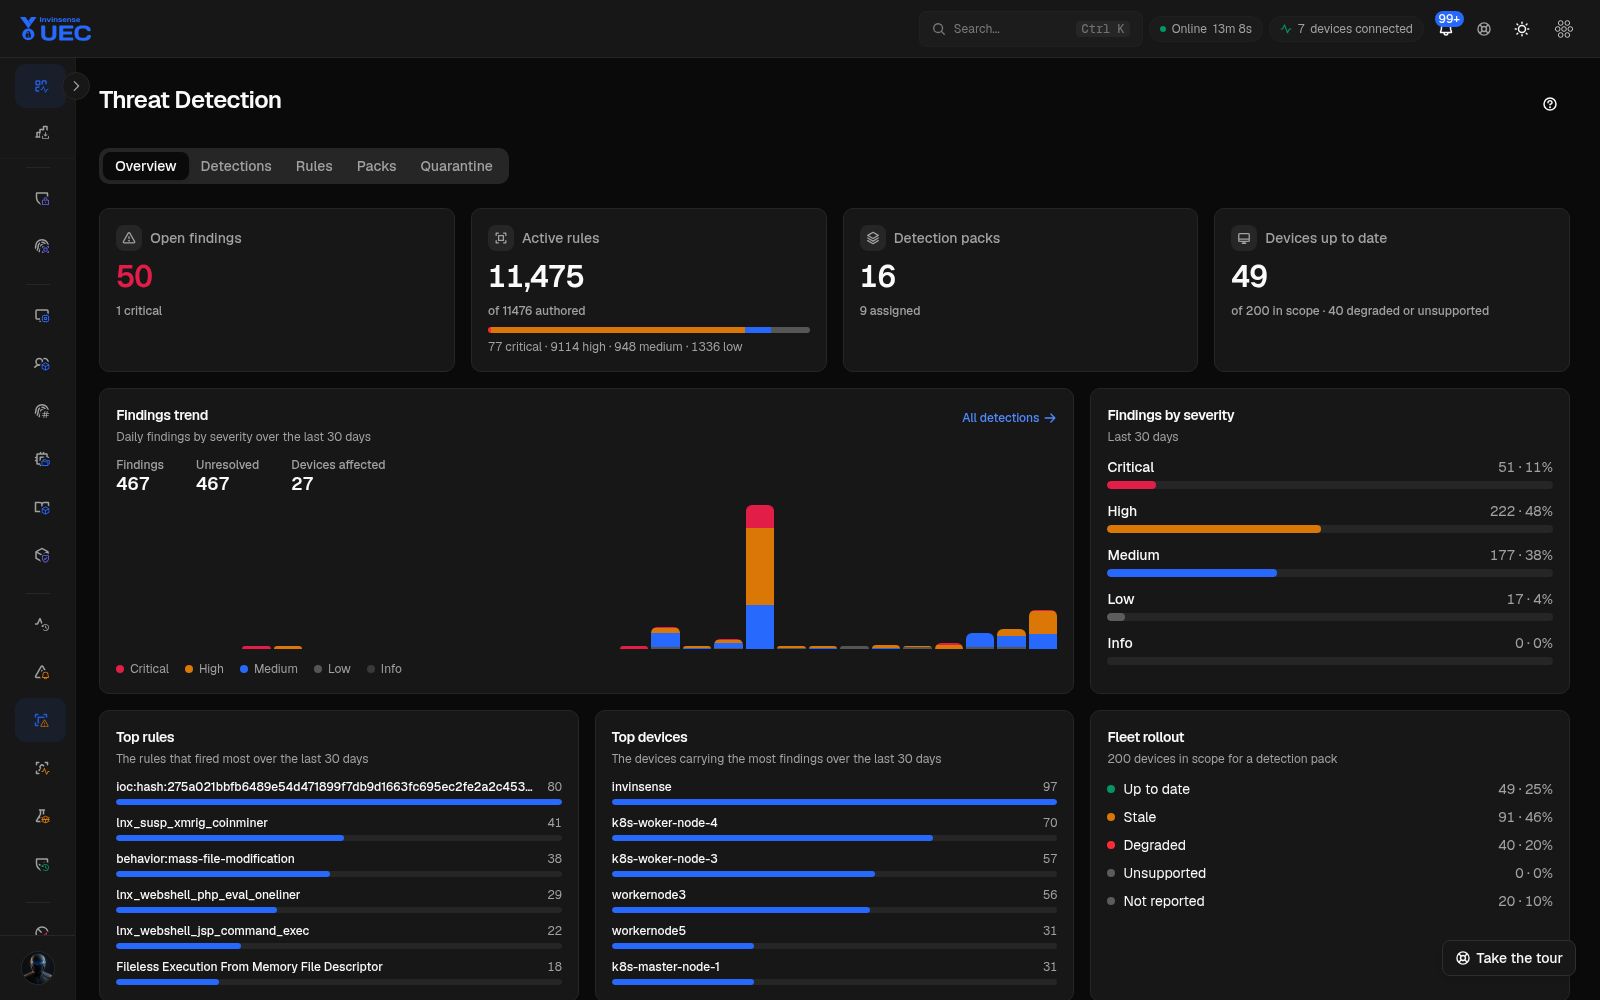
Task: Open the sidebar shield with clock icon
Action: 41,864
